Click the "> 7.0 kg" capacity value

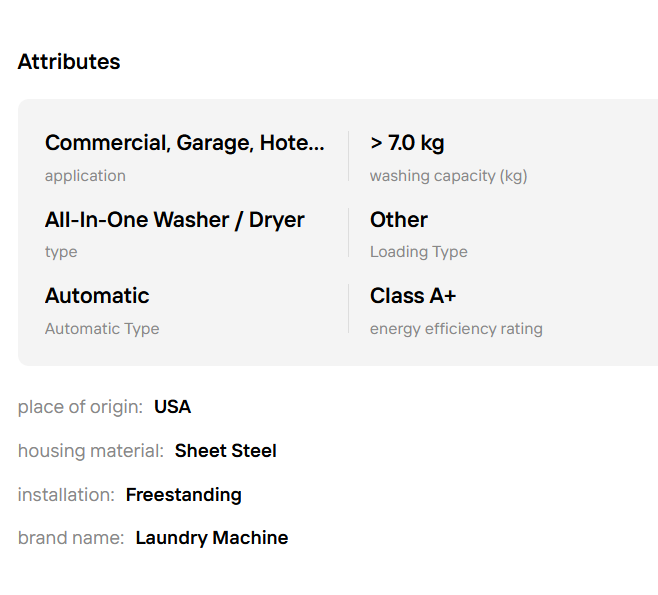pos(407,143)
